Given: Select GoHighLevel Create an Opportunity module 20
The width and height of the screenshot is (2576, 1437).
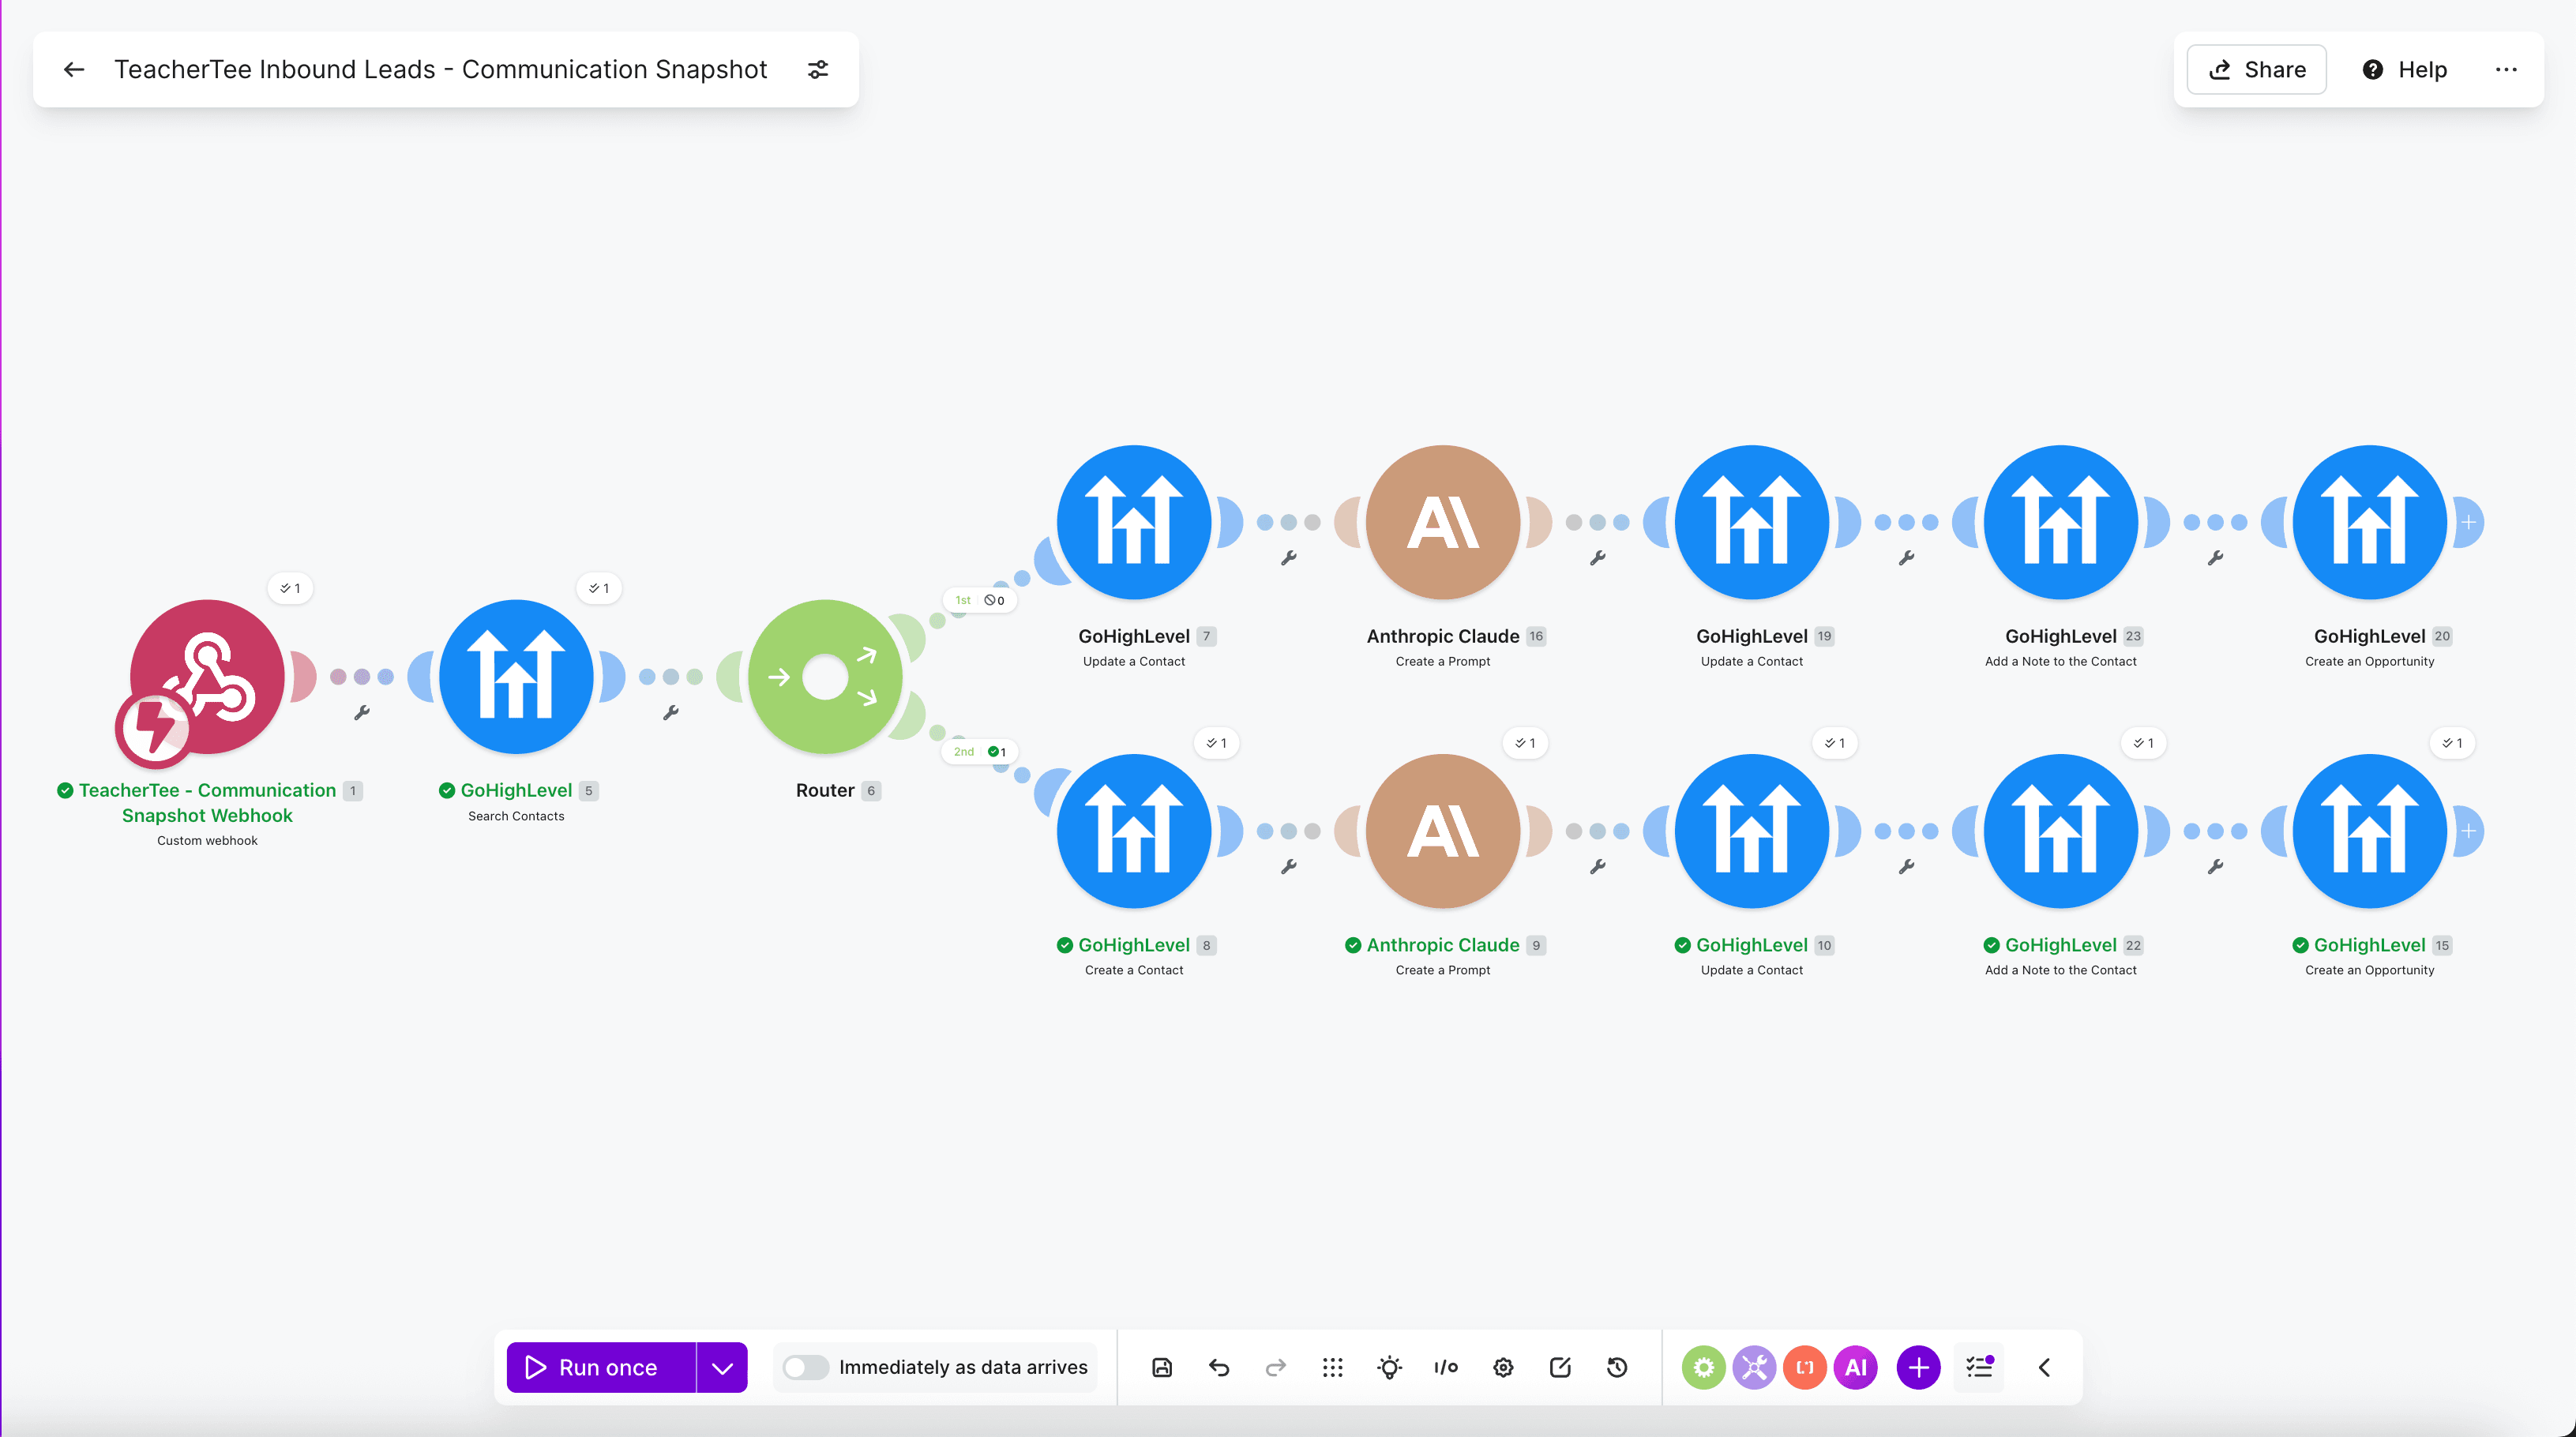Looking at the screenshot, I should 2370,522.
